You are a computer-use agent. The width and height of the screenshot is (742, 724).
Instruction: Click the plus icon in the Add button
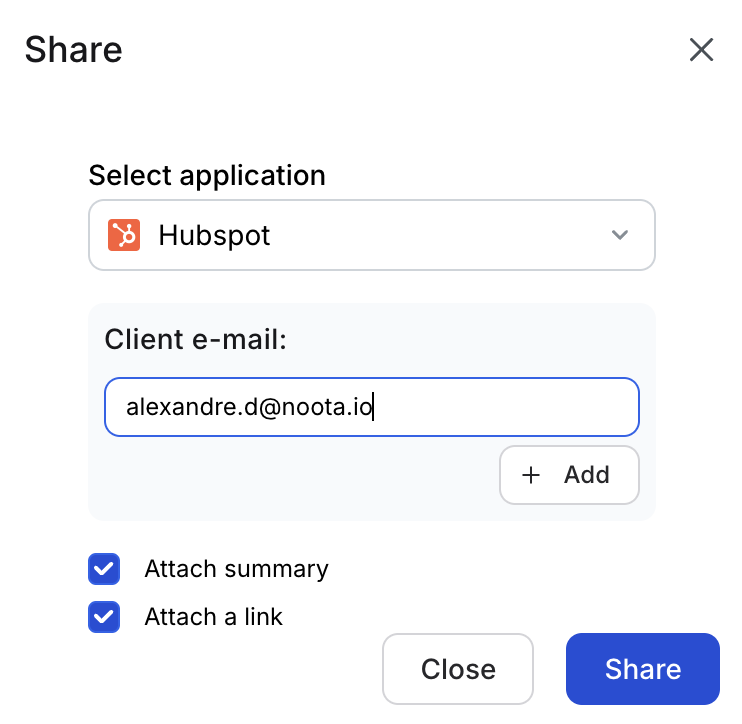pos(531,475)
